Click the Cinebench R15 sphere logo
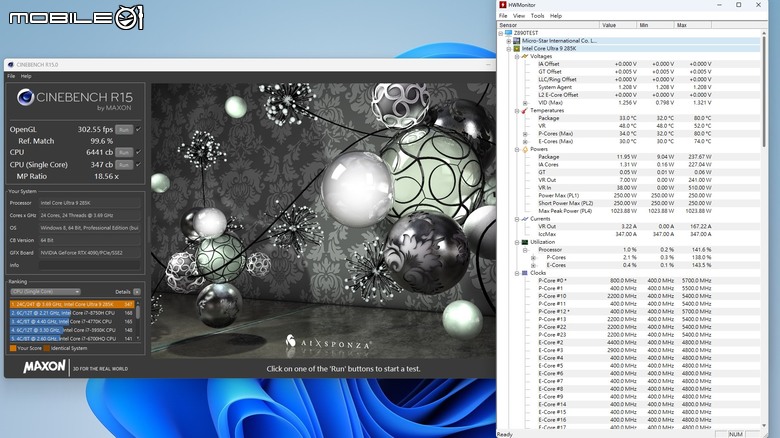 [x=25, y=97]
